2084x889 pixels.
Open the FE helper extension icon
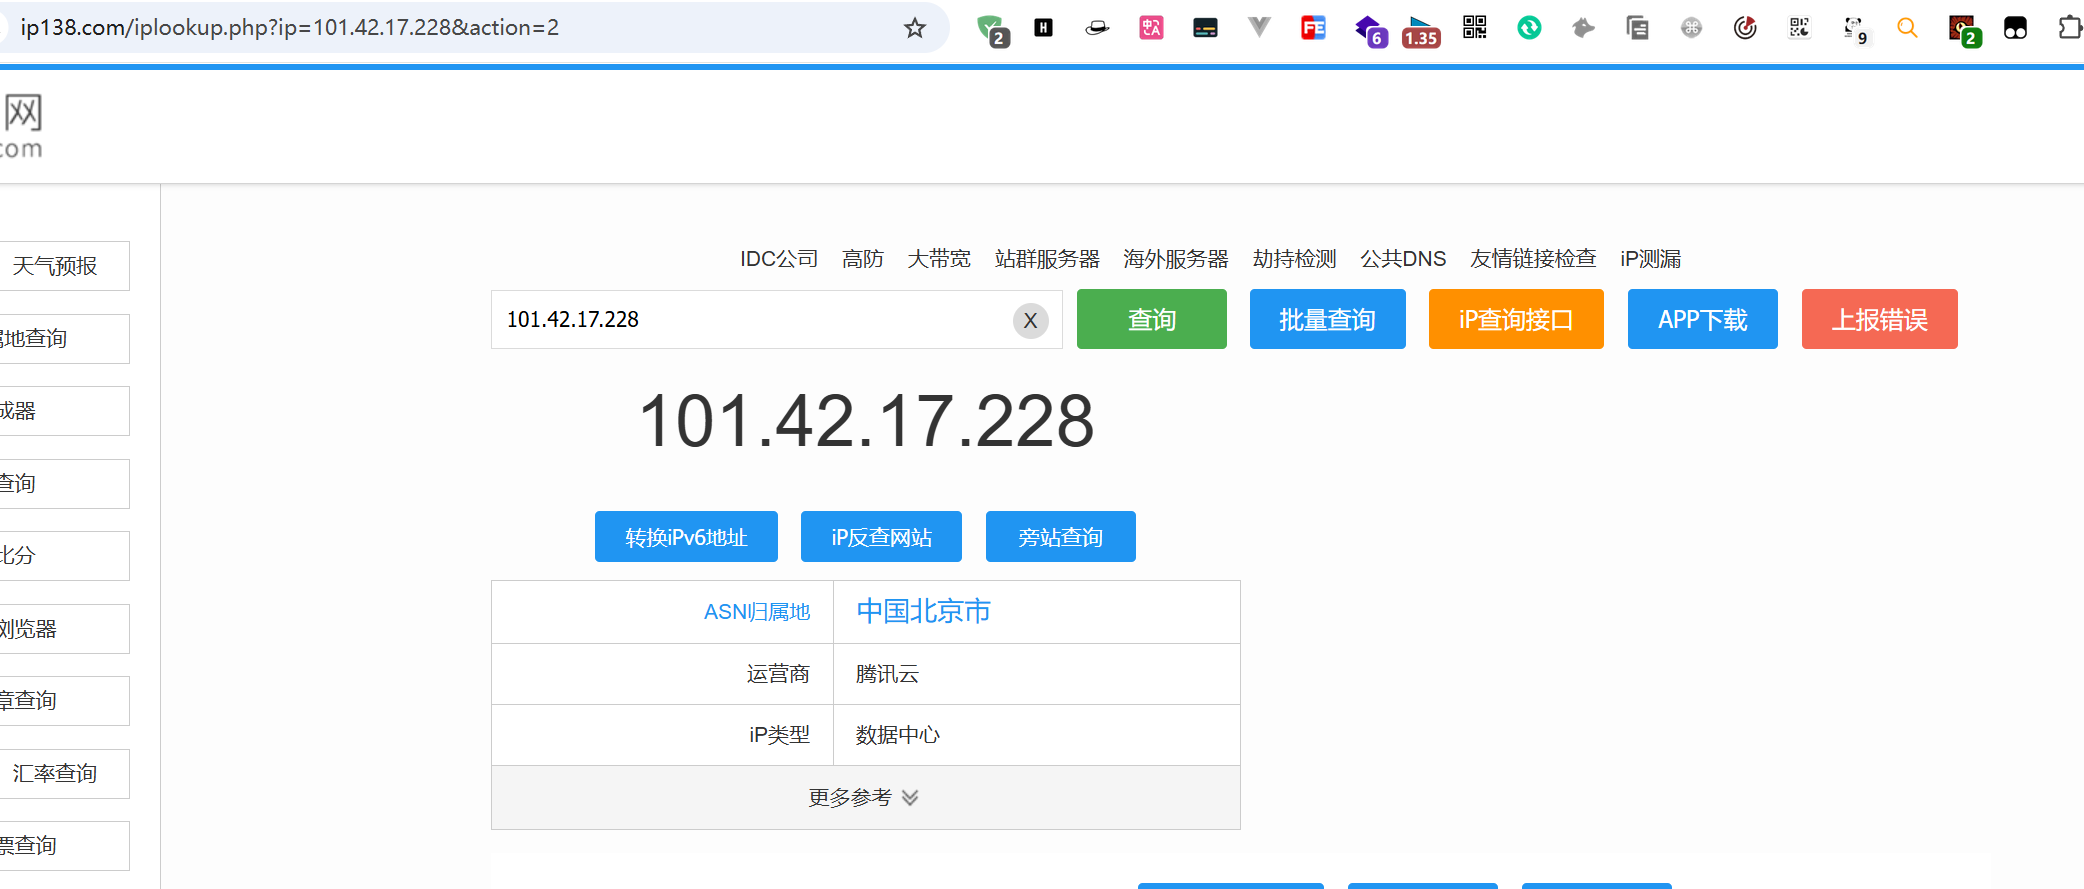(1313, 28)
